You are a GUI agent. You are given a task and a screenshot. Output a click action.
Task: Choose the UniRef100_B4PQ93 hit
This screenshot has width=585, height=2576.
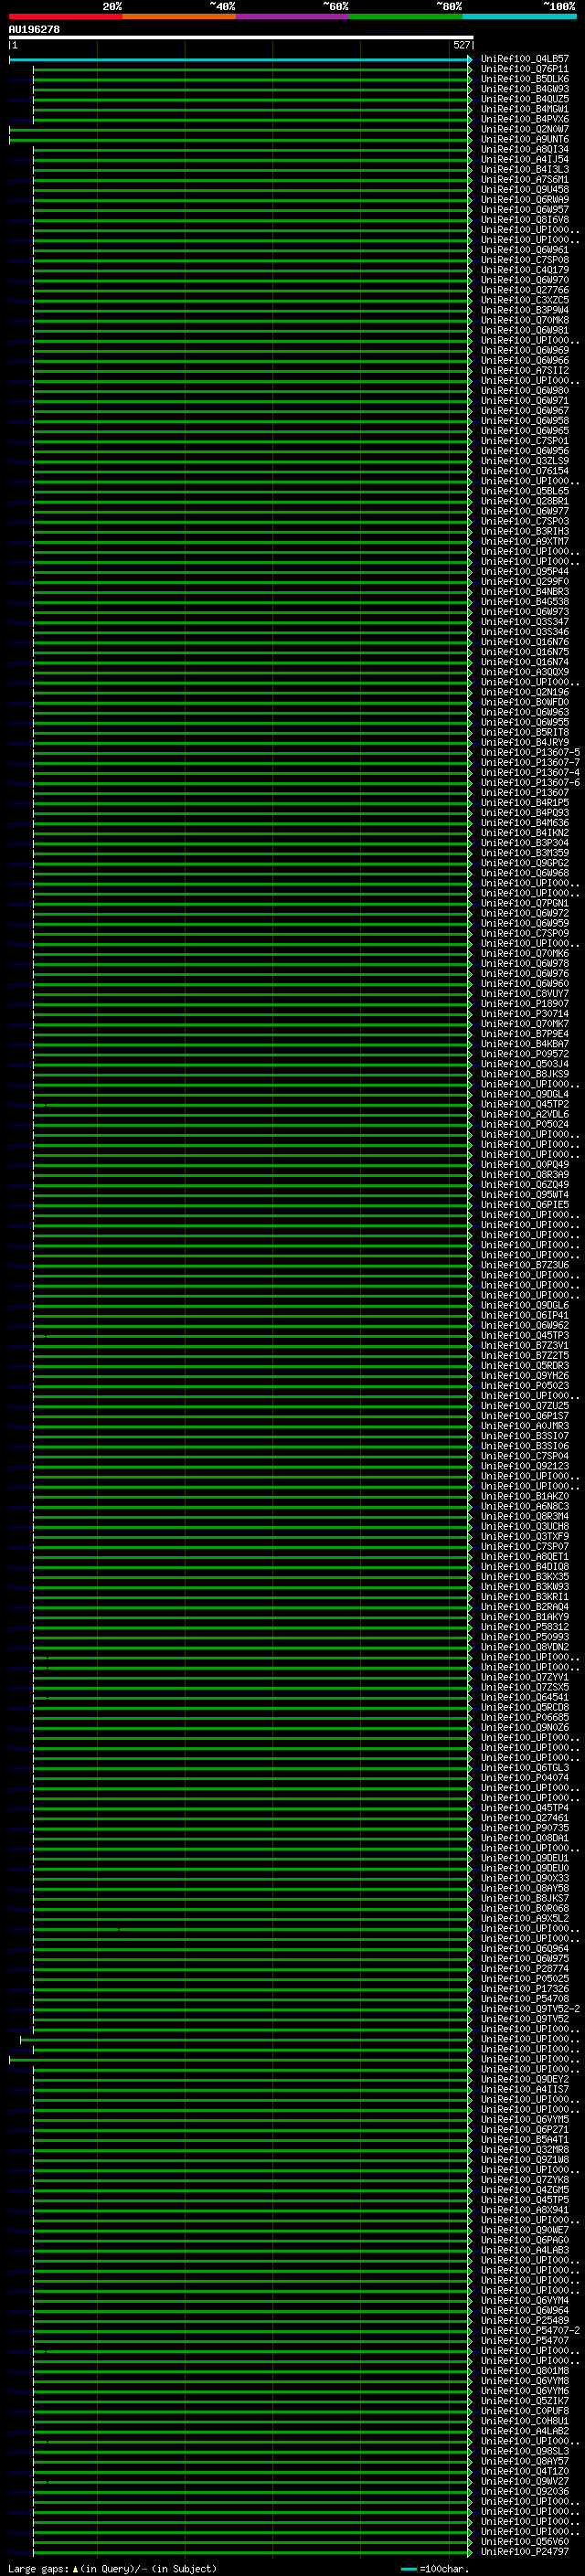coord(525,812)
